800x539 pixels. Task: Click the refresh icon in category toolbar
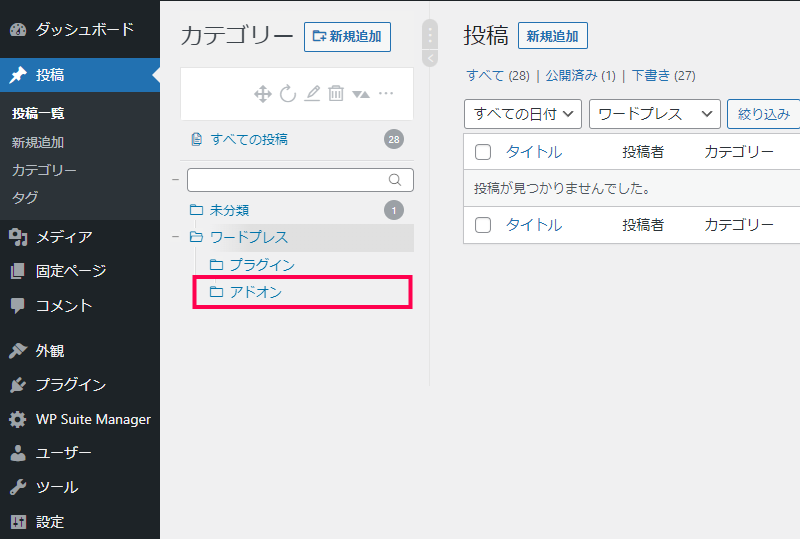pos(288,93)
